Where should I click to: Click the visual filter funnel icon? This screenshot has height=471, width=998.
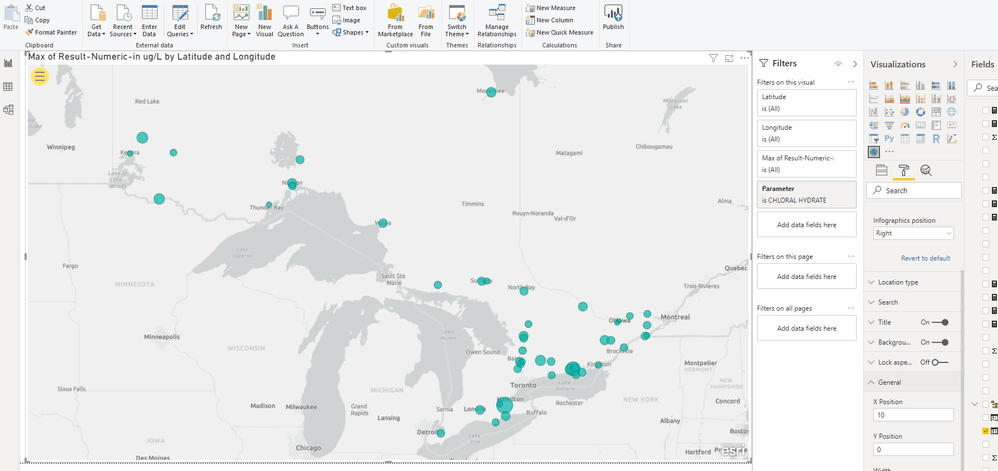pos(713,58)
